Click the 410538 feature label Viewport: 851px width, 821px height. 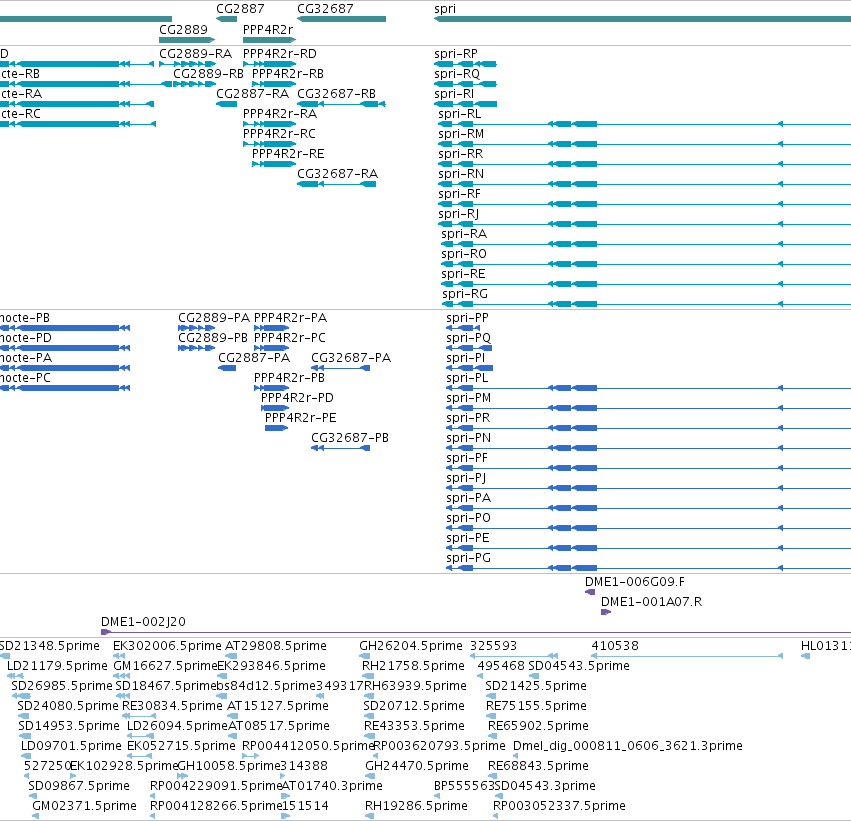615,646
